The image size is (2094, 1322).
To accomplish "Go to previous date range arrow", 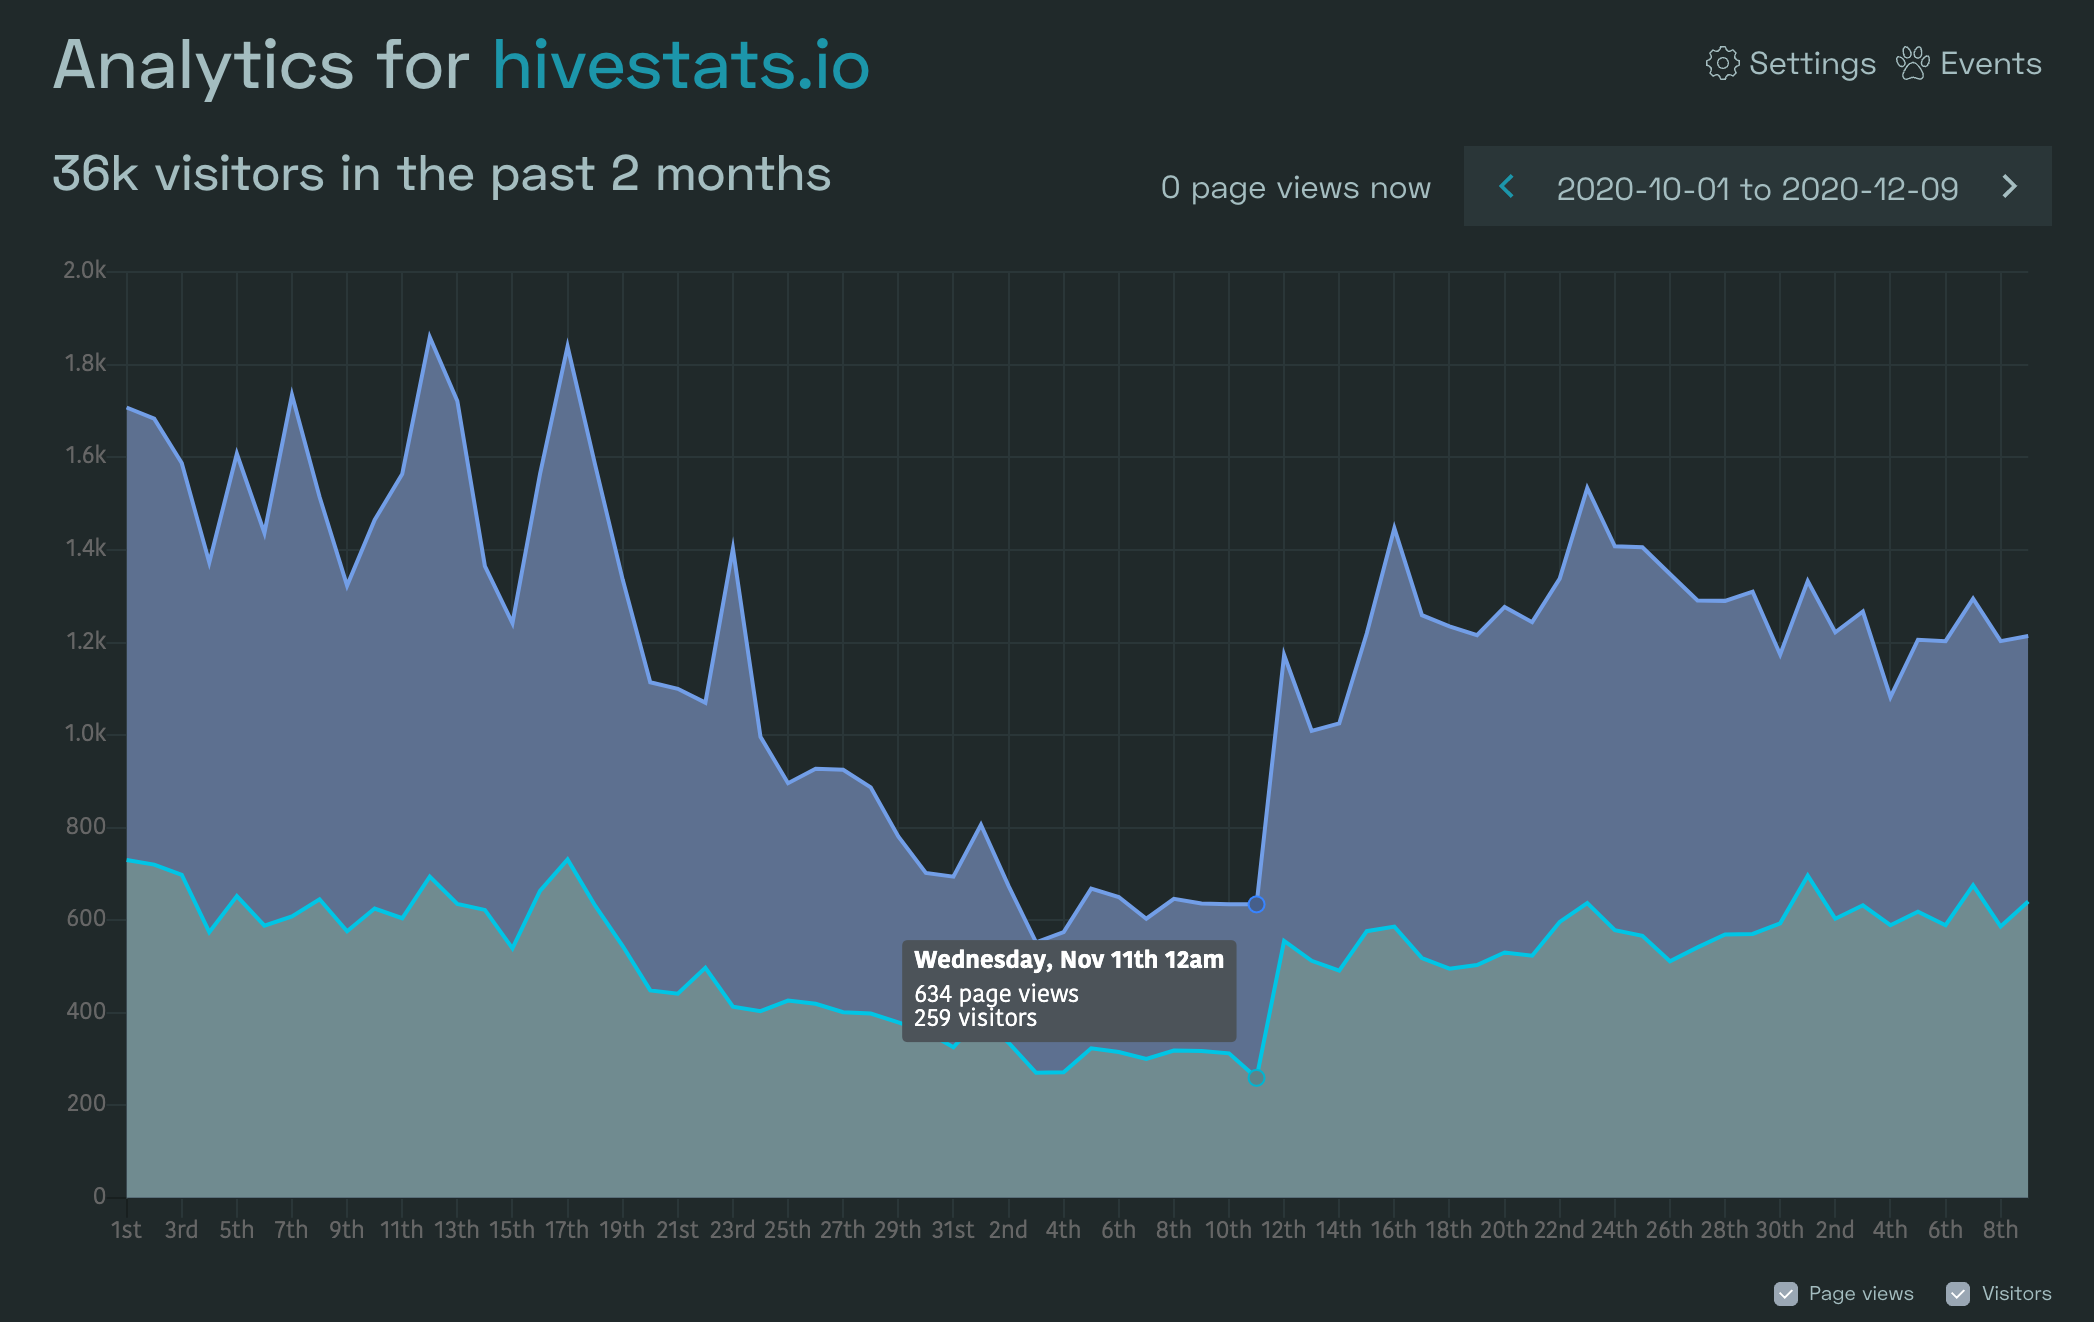I will click(1507, 187).
